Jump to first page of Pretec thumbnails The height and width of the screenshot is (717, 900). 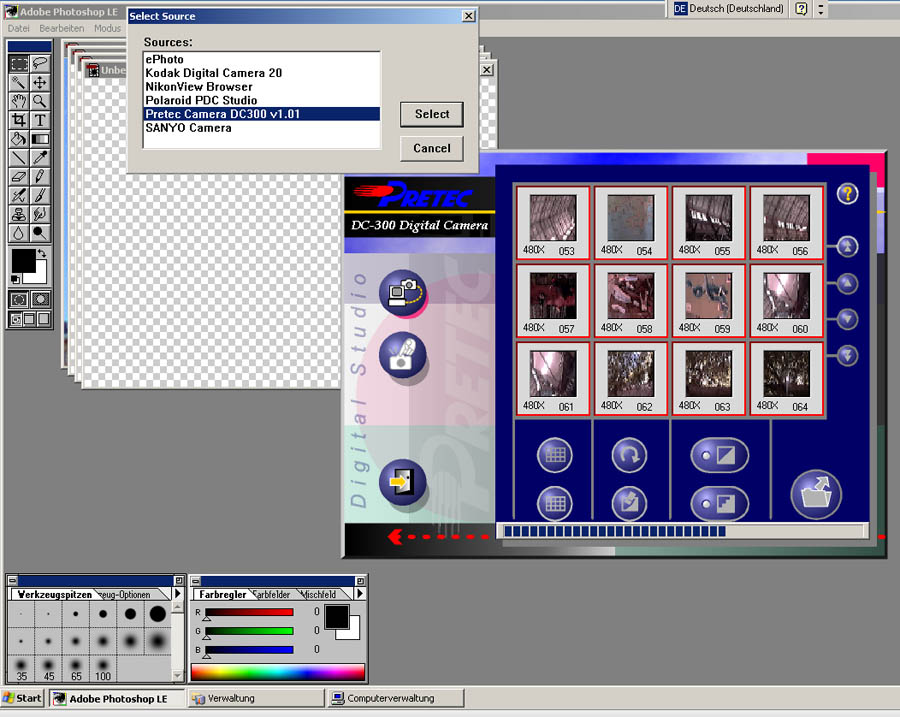coord(847,247)
